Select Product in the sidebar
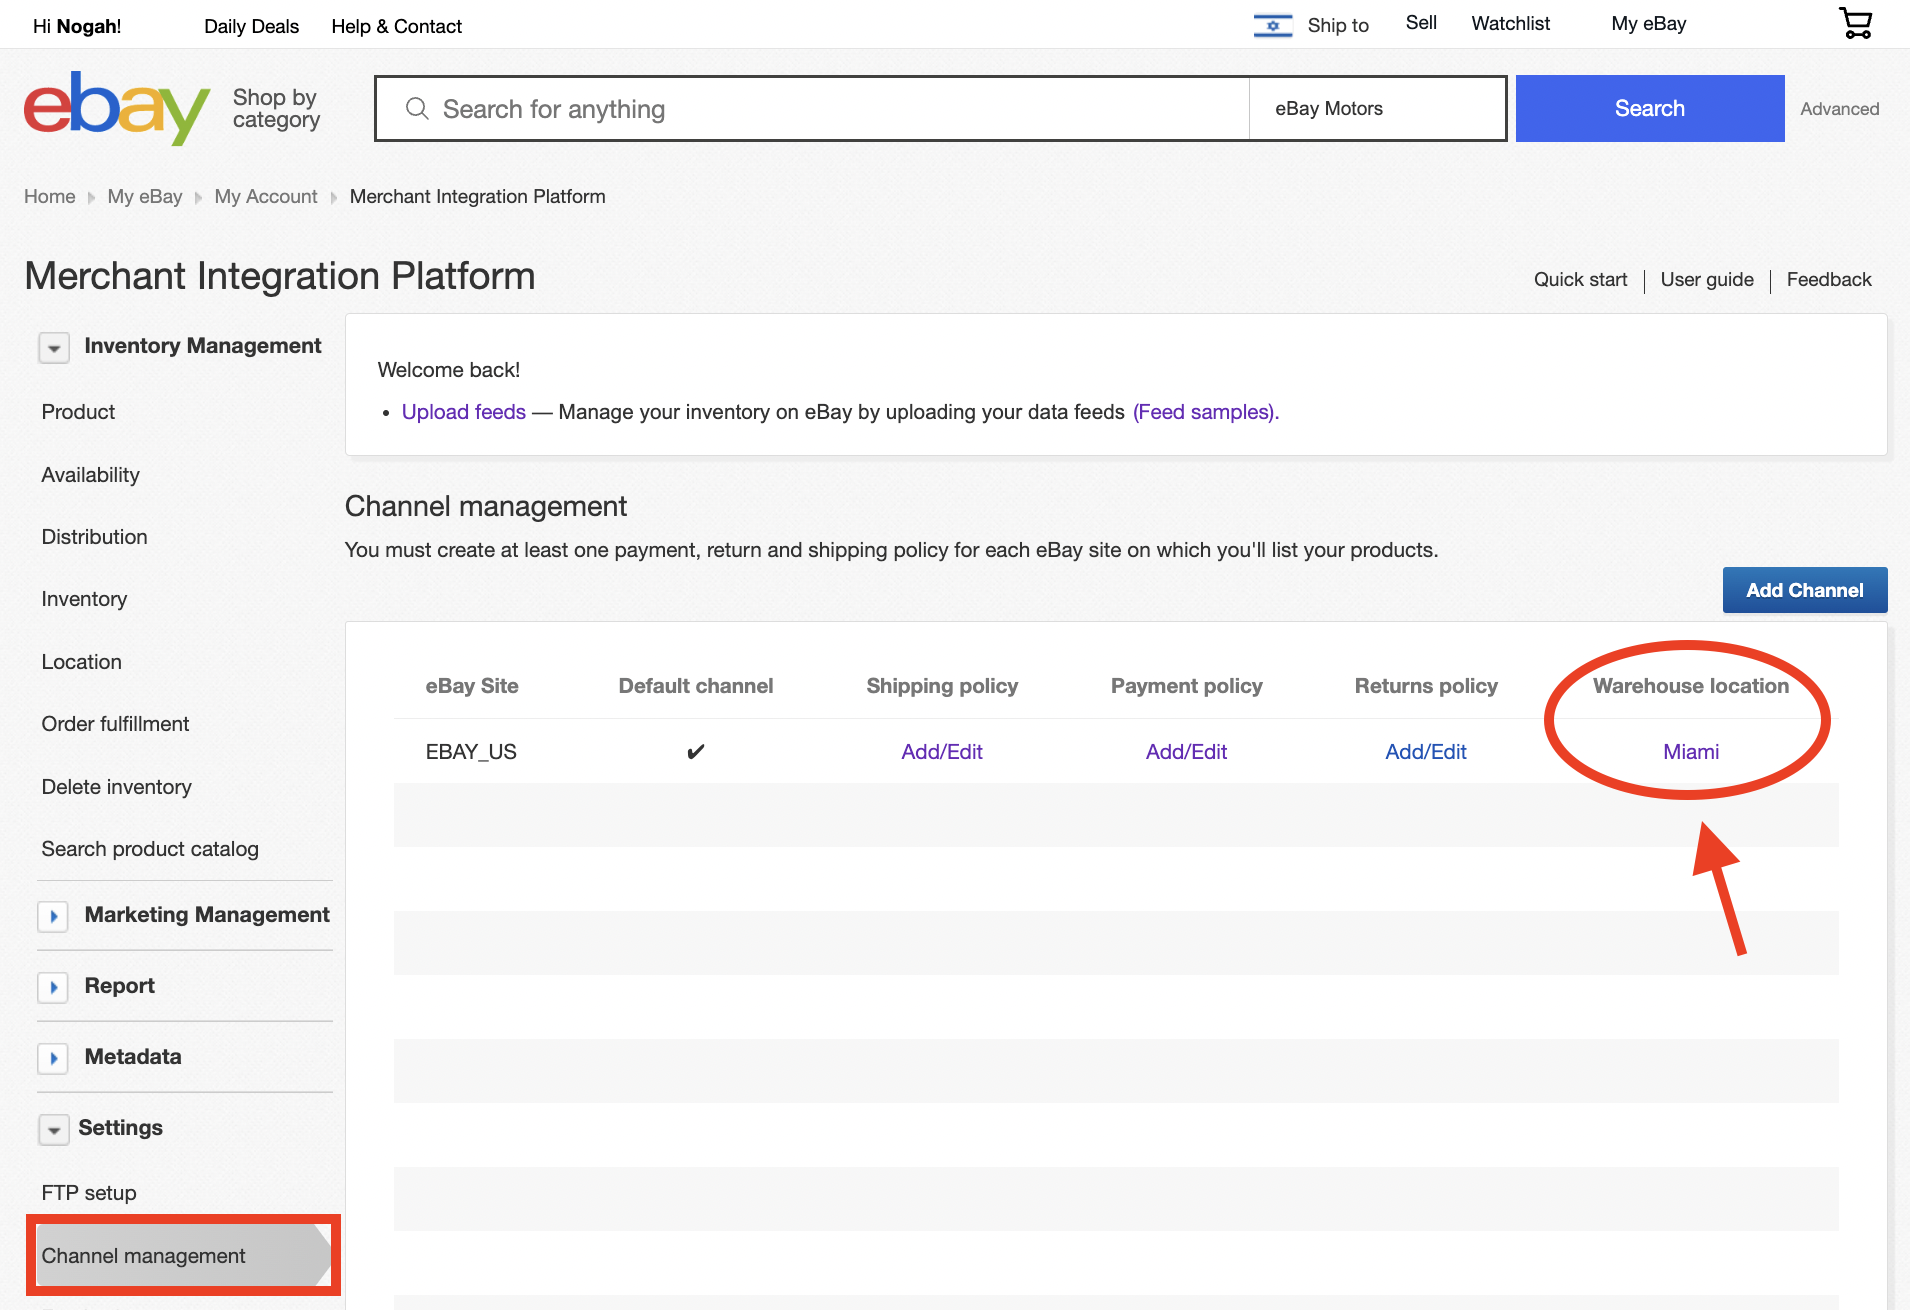Screen dimensions: 1910x1310 pyautogui.click(x=78, y=412)
